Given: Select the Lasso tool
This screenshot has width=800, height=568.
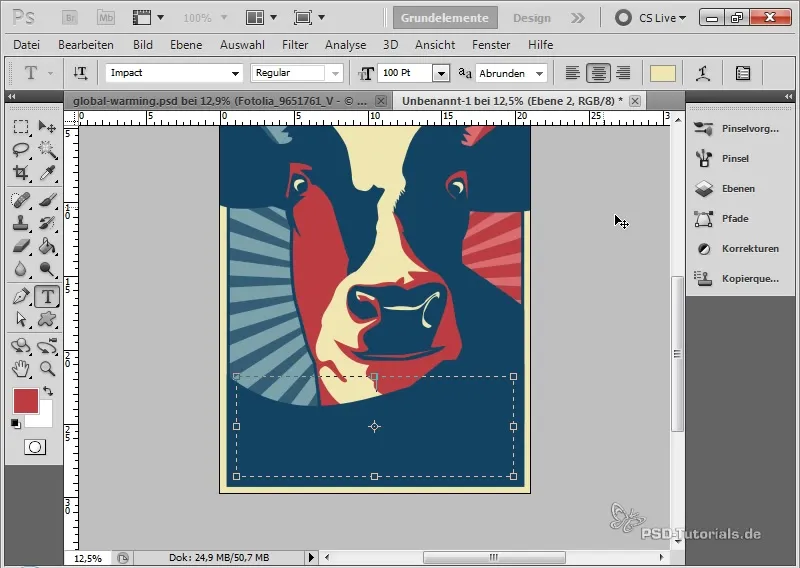Looking at the screenshot, I should (21, 150).
